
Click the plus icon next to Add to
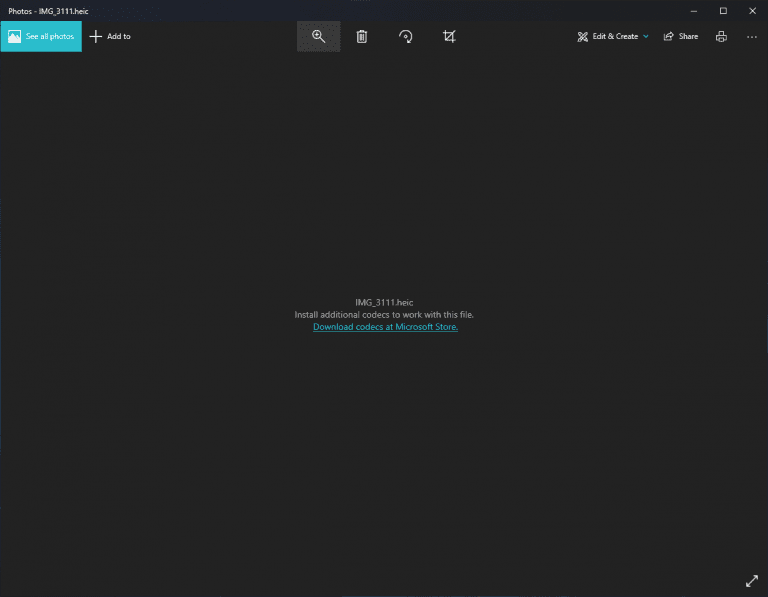pos(96,36)
